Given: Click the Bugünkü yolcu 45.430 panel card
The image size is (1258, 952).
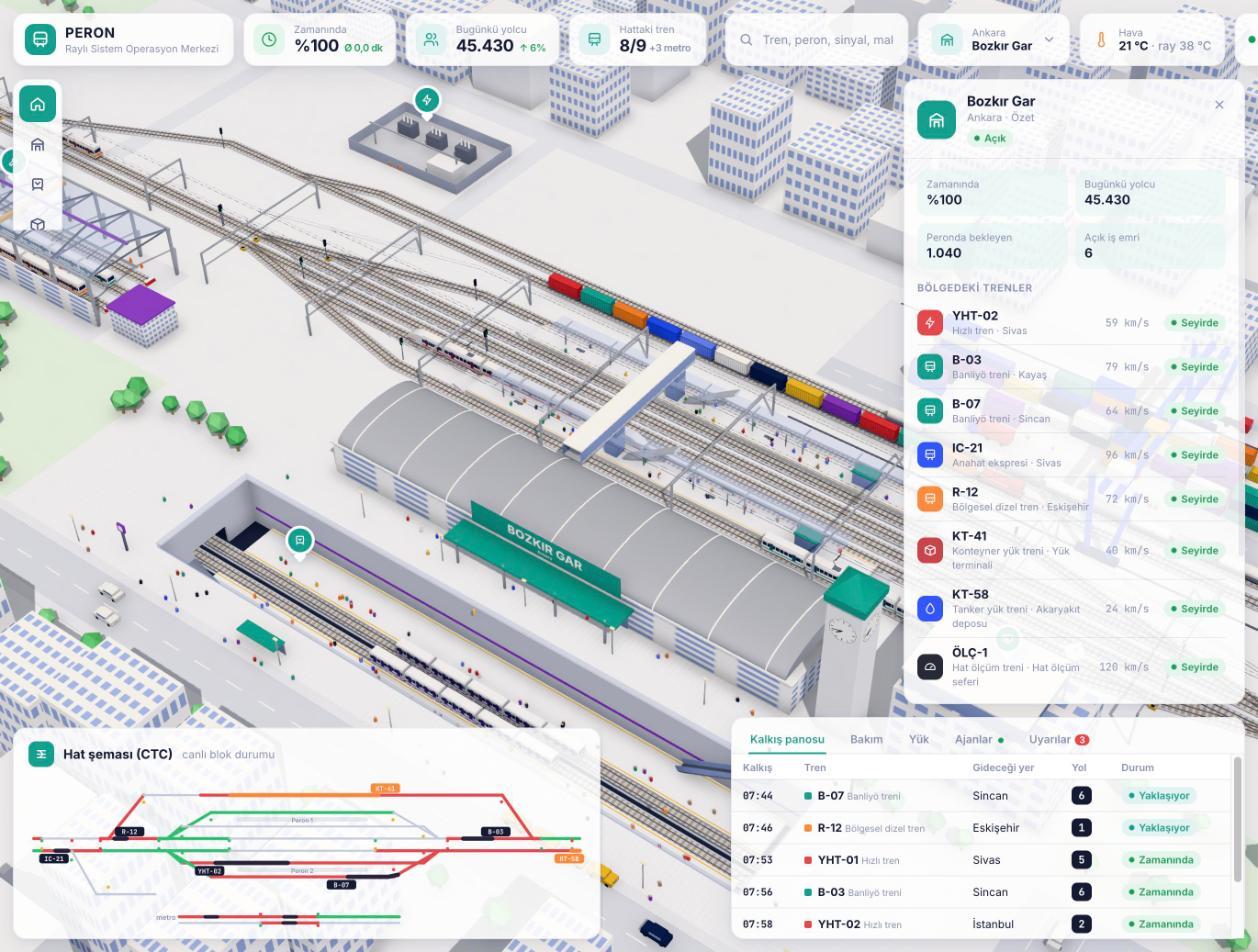Looking at the screenshot, I should point(1151,192).
